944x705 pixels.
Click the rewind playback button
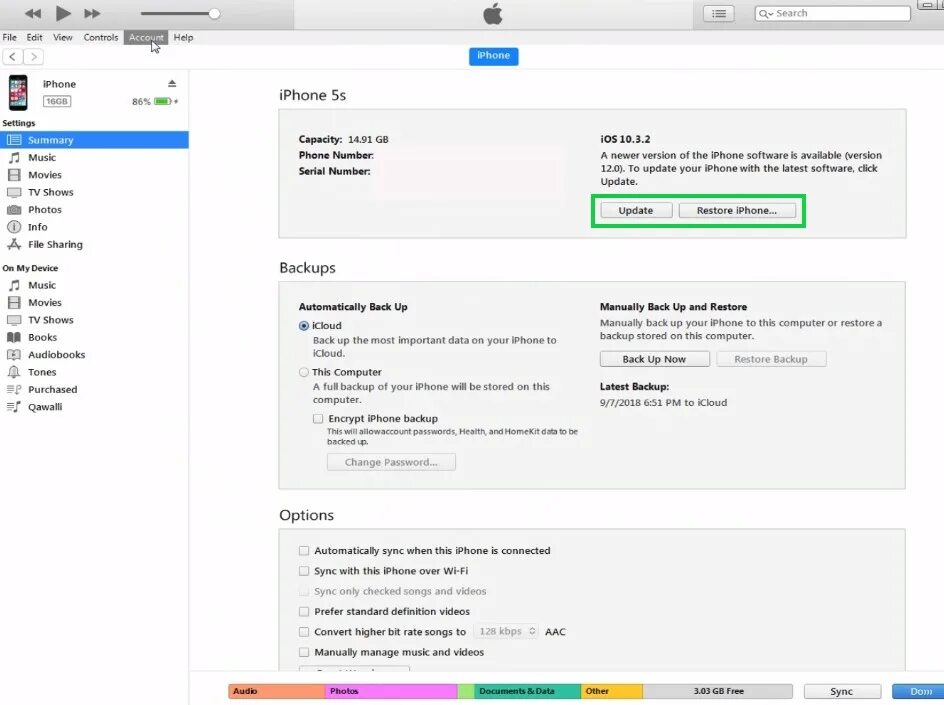[x=33, y=13]
